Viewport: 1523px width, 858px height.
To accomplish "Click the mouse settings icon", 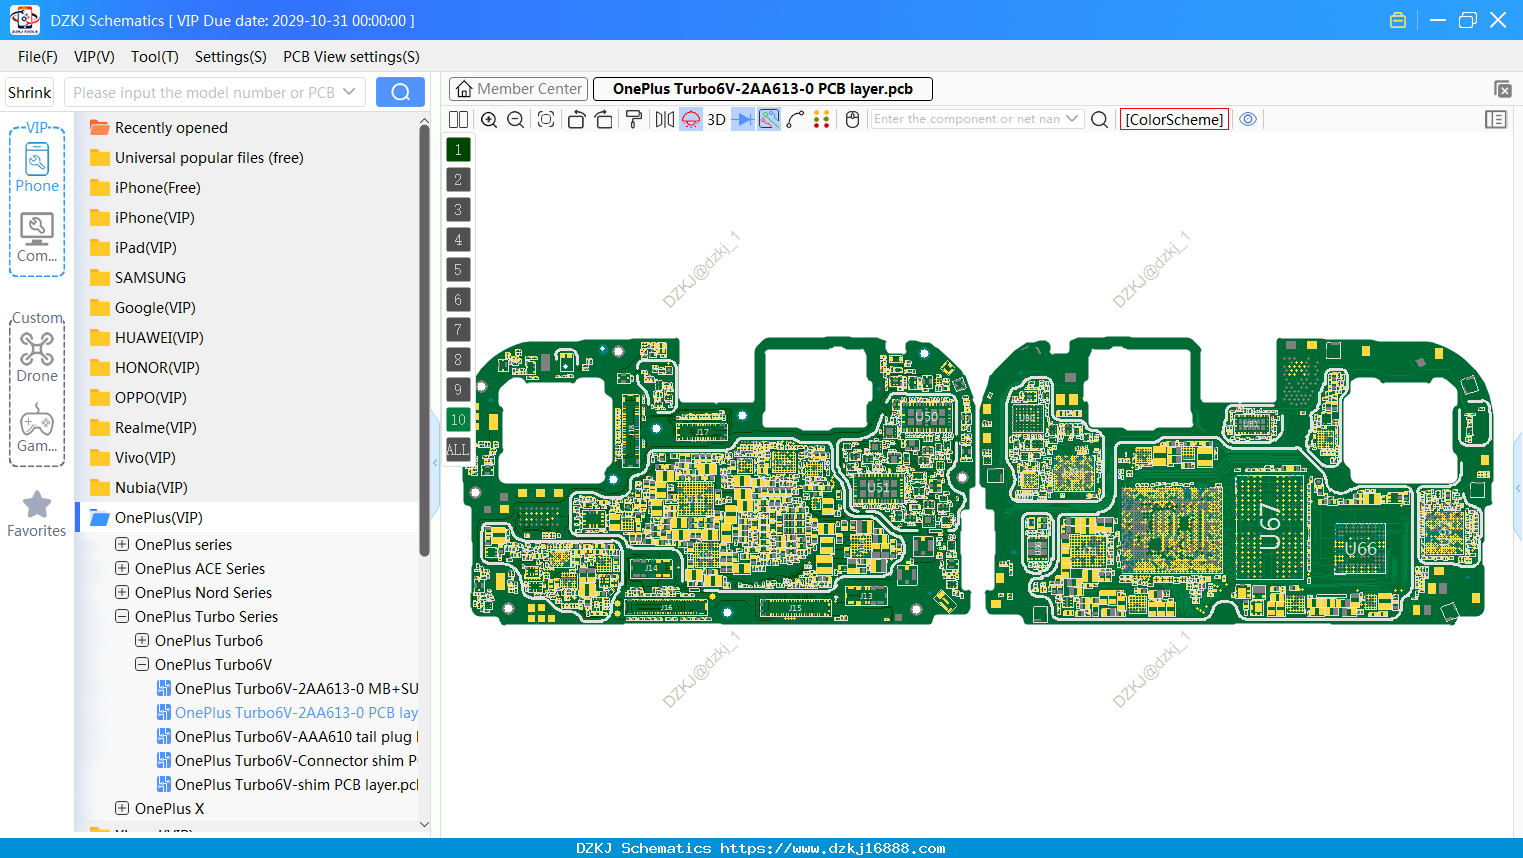I will point(852,119).
